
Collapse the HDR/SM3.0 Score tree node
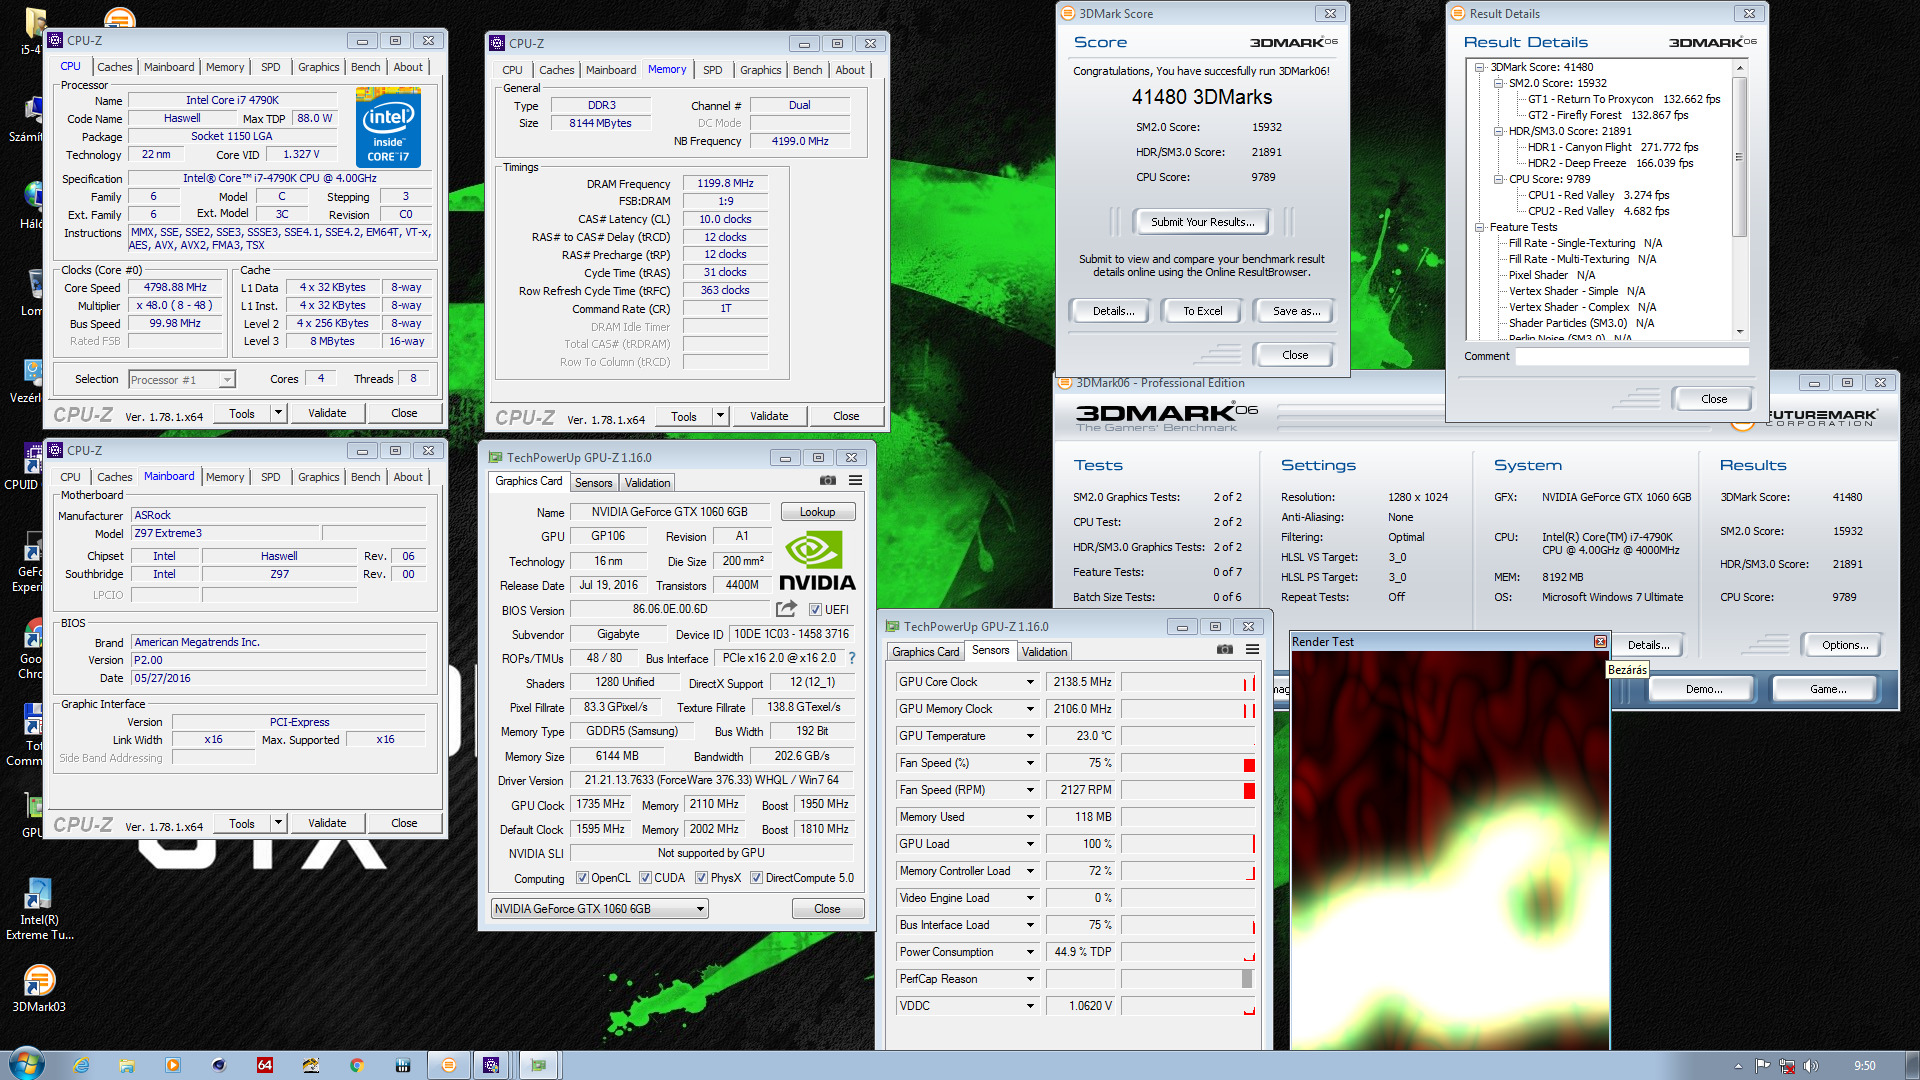1498,131
